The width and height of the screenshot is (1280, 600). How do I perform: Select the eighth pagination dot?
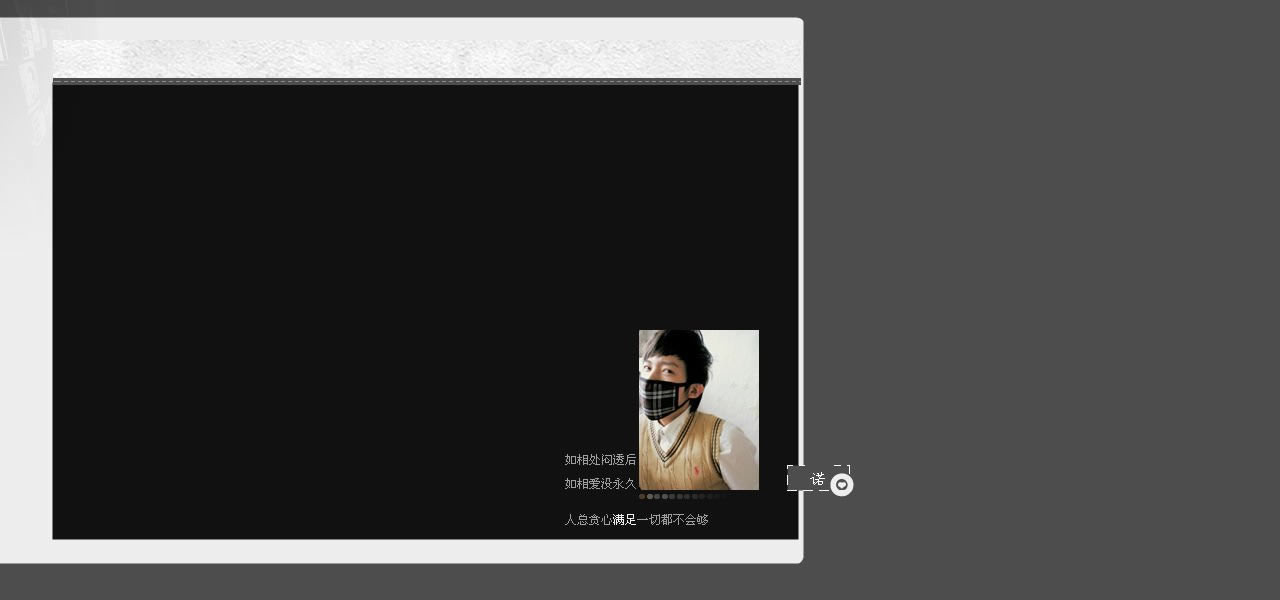tap(692, 495)
